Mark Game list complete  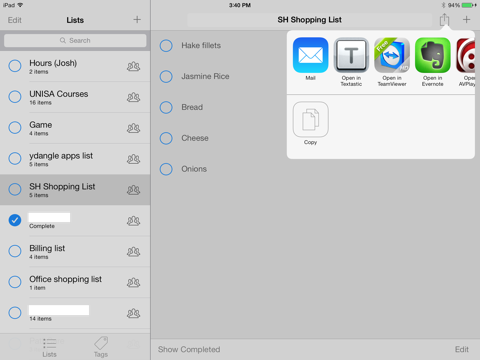15,128
